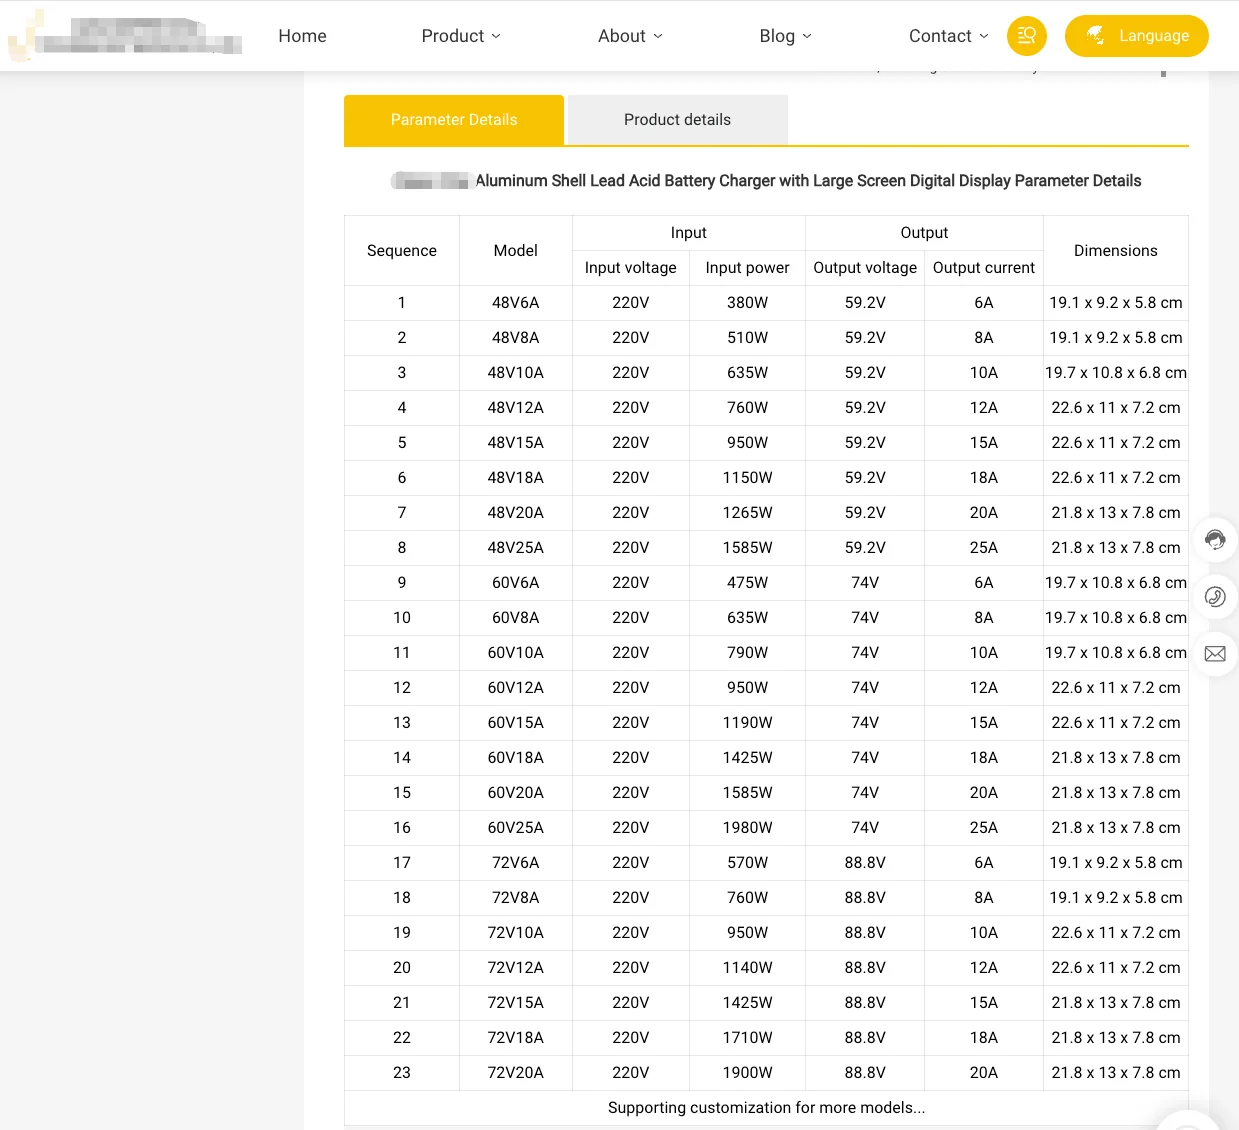
Task: Select the 60V12A model cell
Action: tap(516, 688)
